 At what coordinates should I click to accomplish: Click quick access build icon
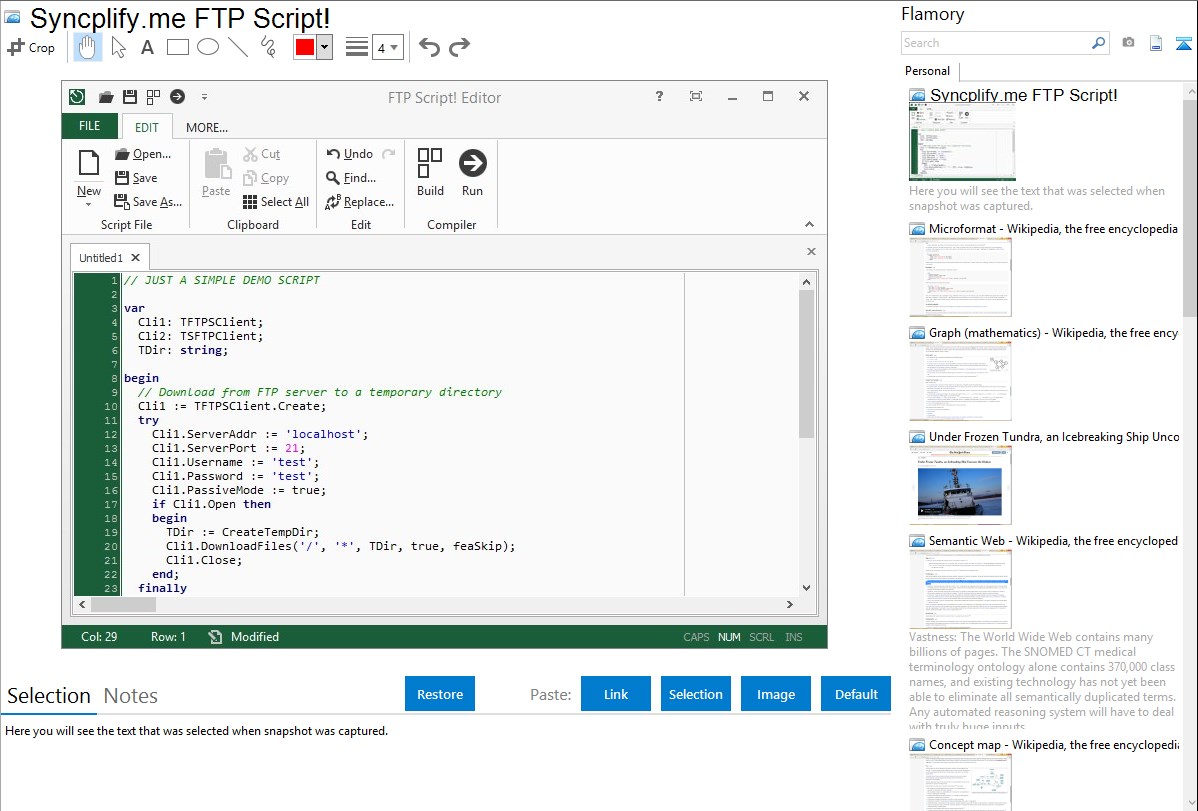click(154, 97)
